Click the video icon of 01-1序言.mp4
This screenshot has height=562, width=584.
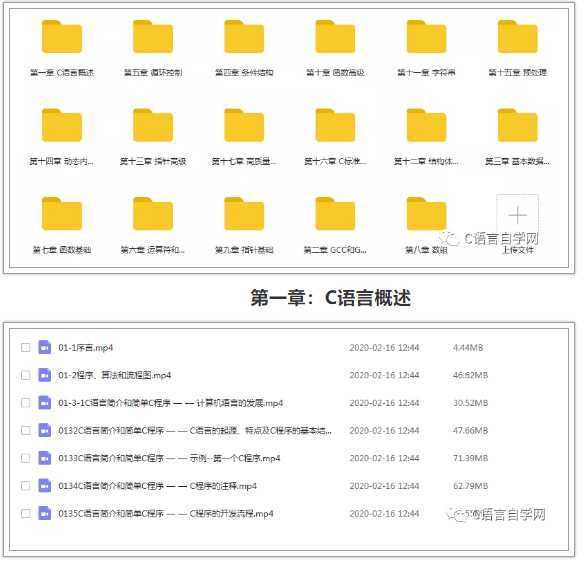tap(45, 347)
